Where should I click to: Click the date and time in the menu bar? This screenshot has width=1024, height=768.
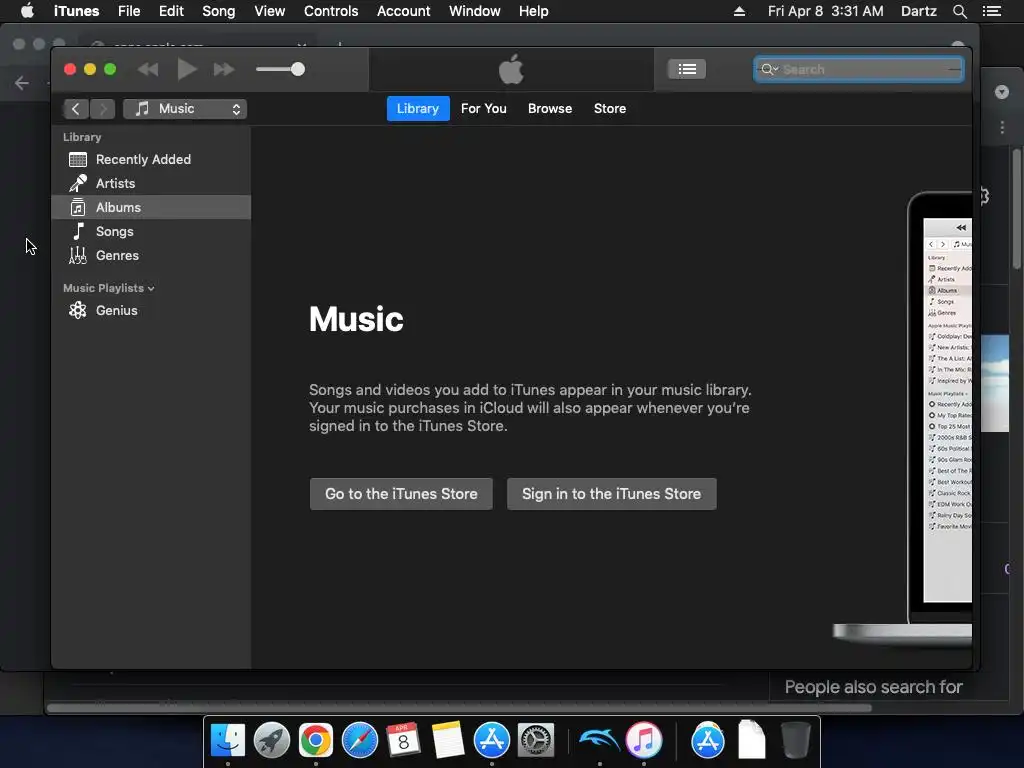click(x=825, y=11)
